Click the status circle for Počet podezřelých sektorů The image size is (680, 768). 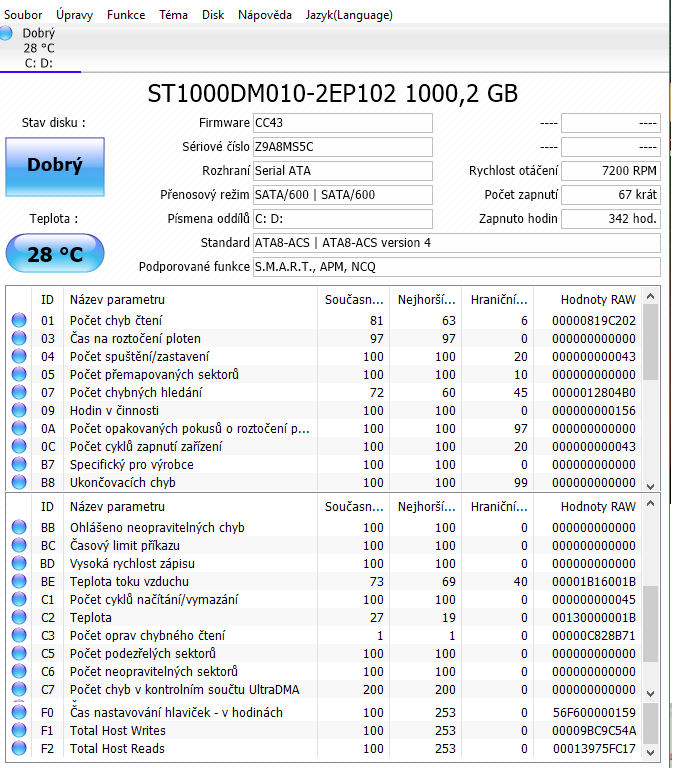pyautogui.click(x=19, y=653)
